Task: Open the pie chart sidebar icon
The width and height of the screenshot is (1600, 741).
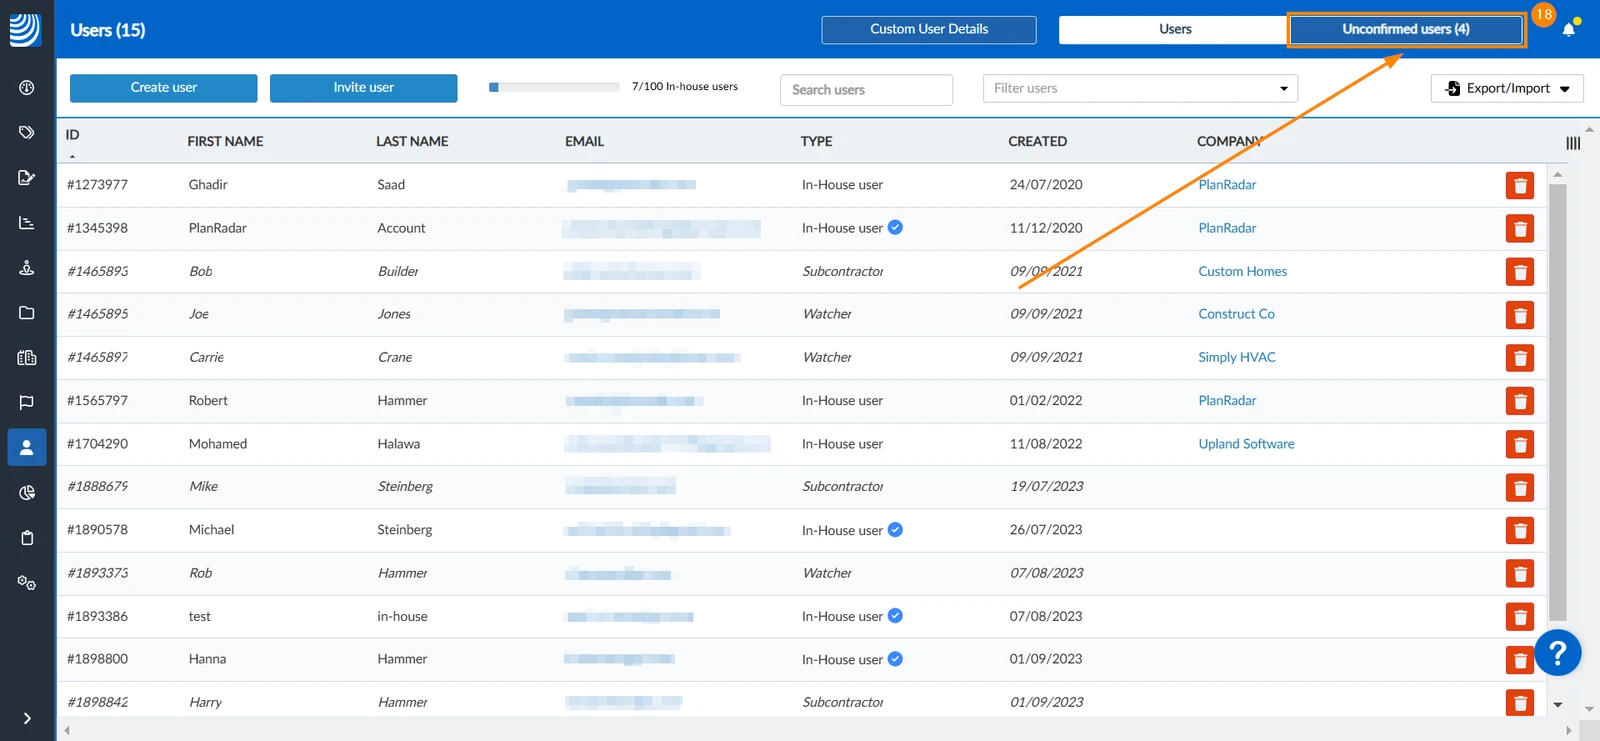Action: pos(27,492)
